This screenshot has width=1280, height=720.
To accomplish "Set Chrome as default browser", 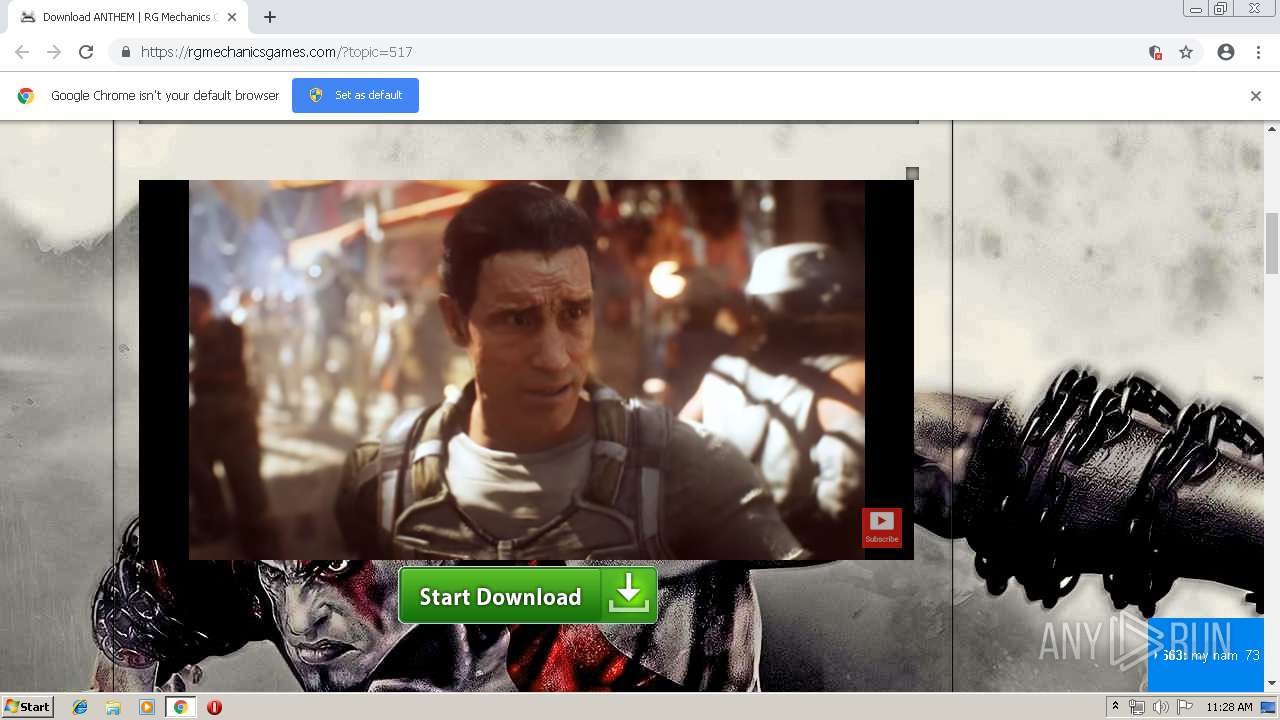I will coord(355,95).
